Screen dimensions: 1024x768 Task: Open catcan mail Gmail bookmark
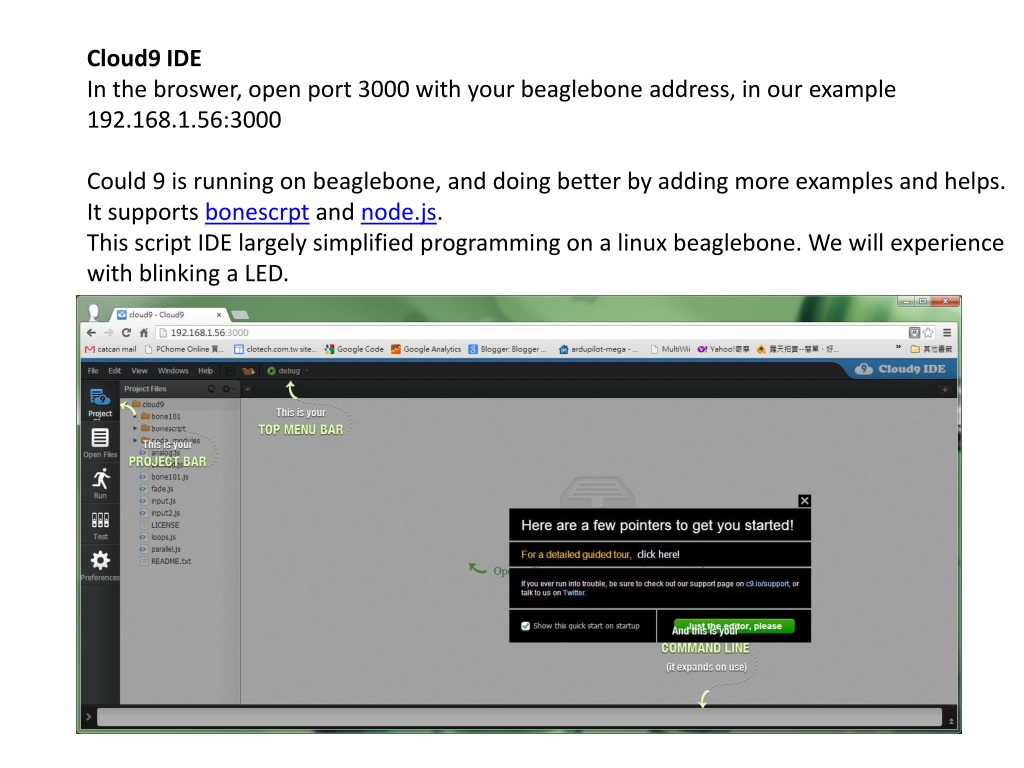(110, 349)
